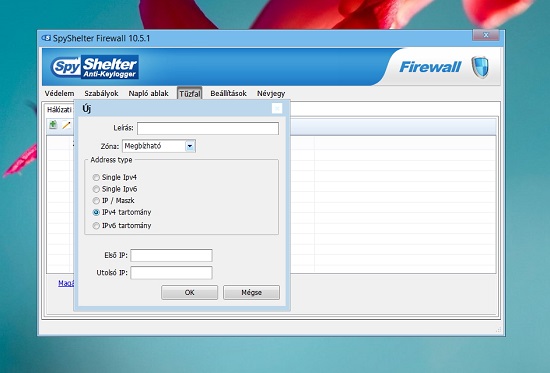
Task: Close the SpyShelter Firewall window
Action: pyautogui.click(x=486, y=35)
